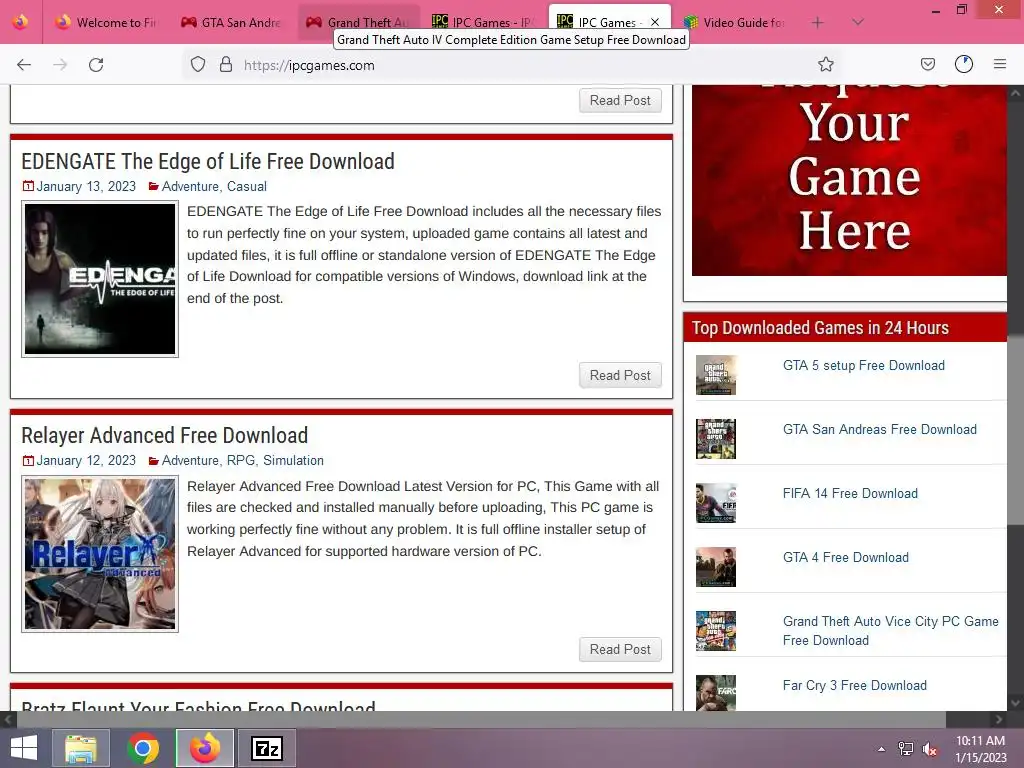Click the Far Cry 3 sidebar thumbnail
This screenshot has width=1024, height=768.
coord(716,693)
